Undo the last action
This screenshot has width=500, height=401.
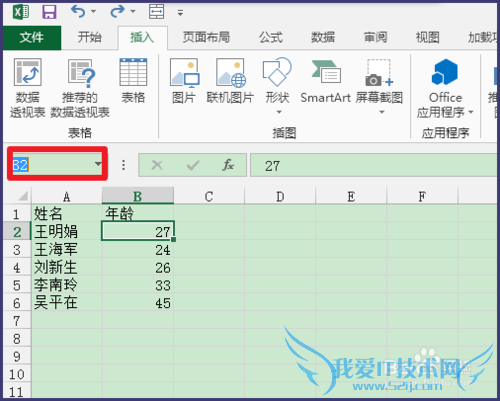78,12
